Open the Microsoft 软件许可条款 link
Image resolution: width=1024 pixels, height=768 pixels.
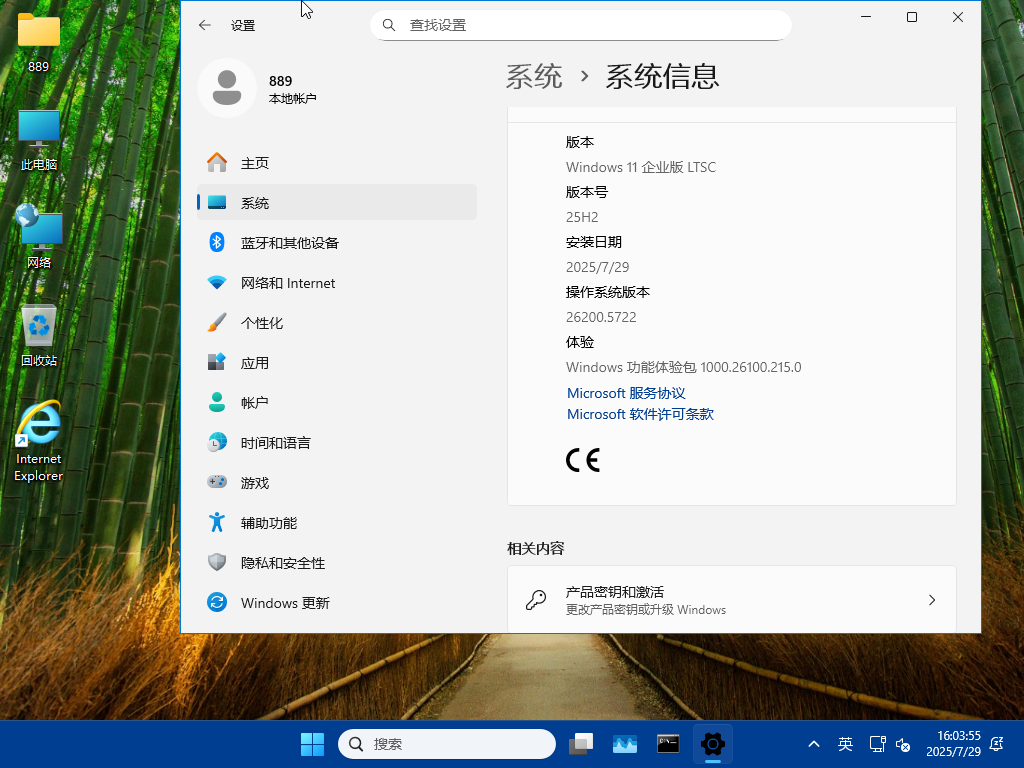click(640, 414)
